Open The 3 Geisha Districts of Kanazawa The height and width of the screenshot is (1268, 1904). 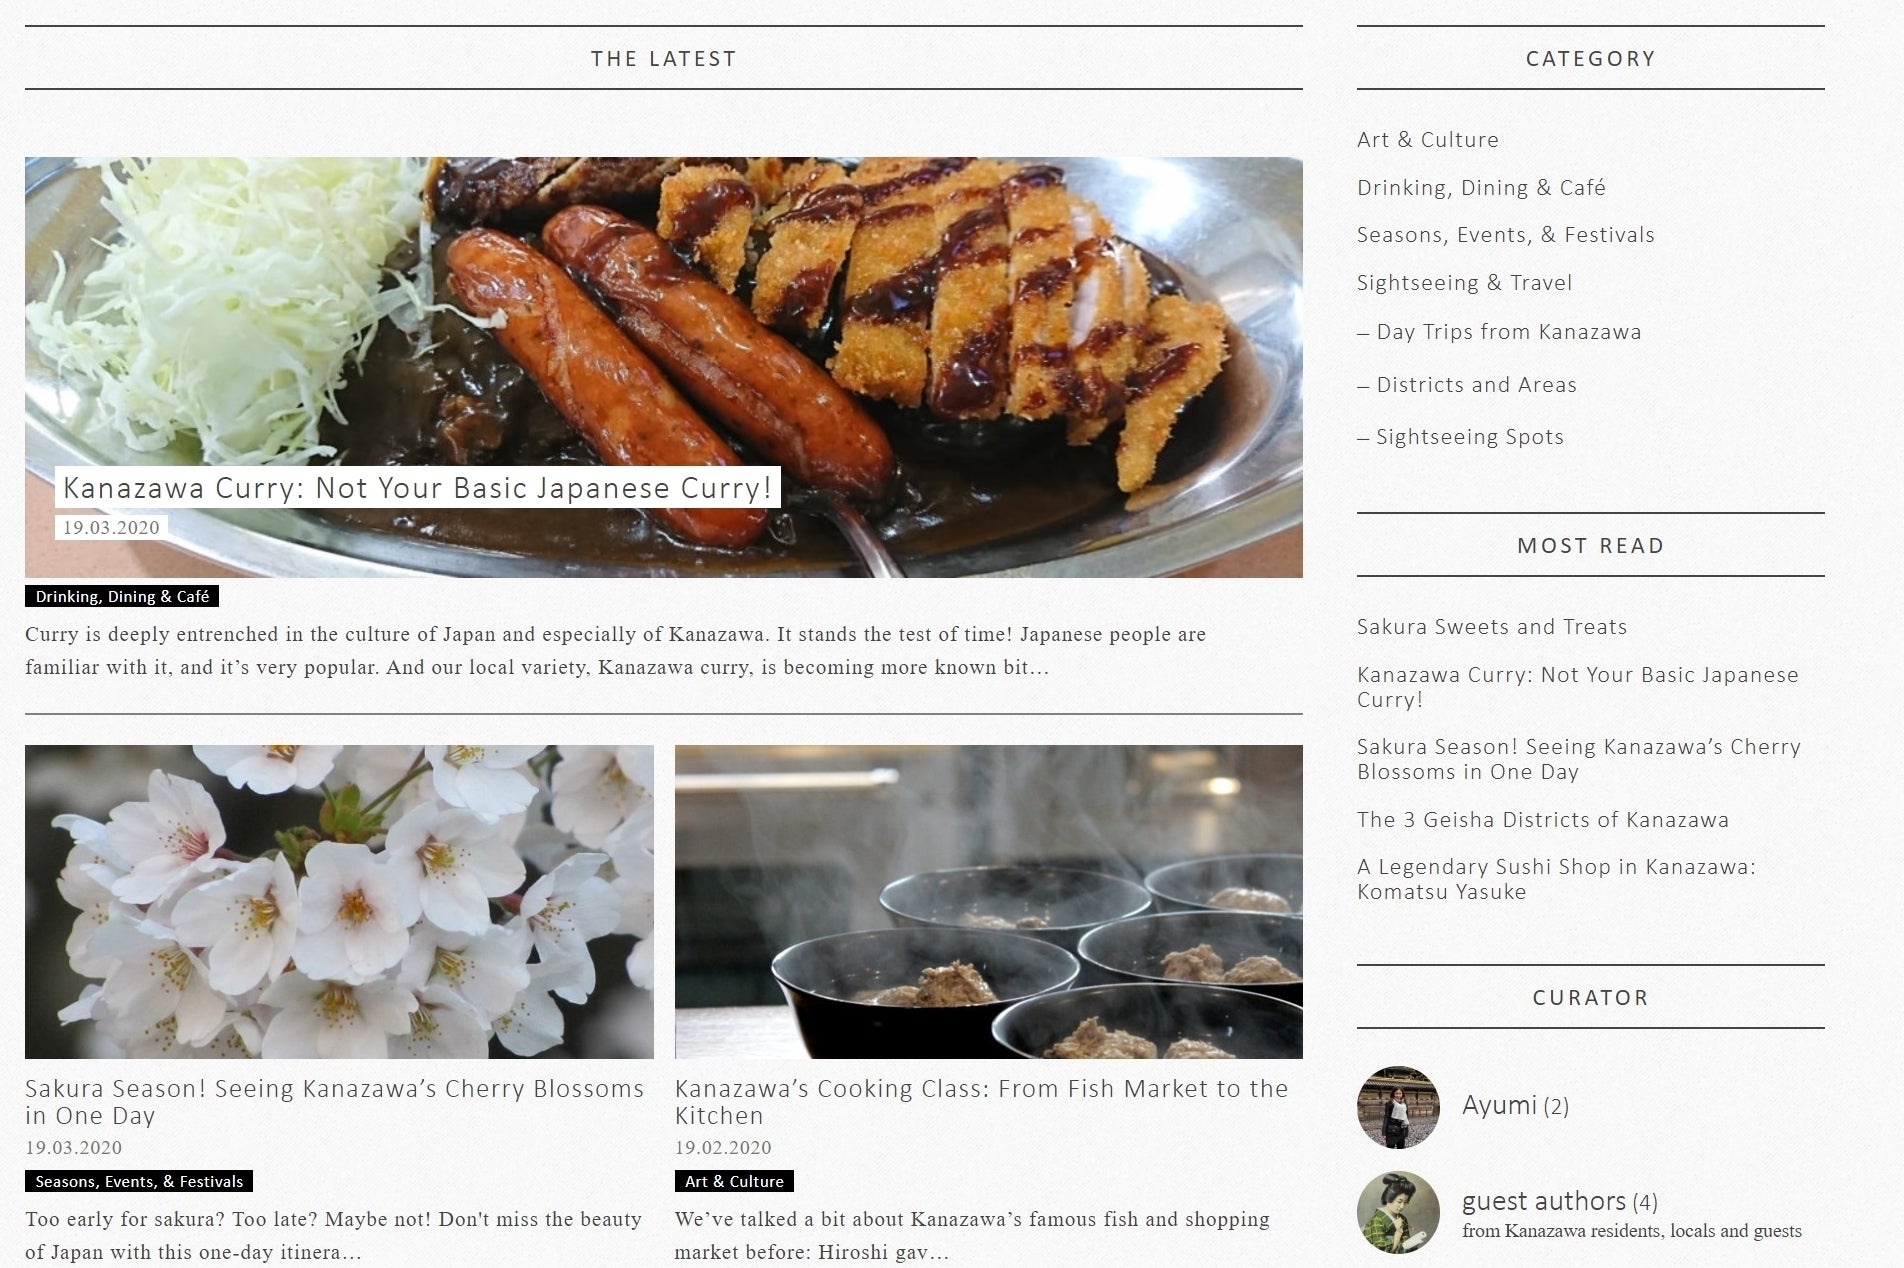click(x=1542, y=820)
